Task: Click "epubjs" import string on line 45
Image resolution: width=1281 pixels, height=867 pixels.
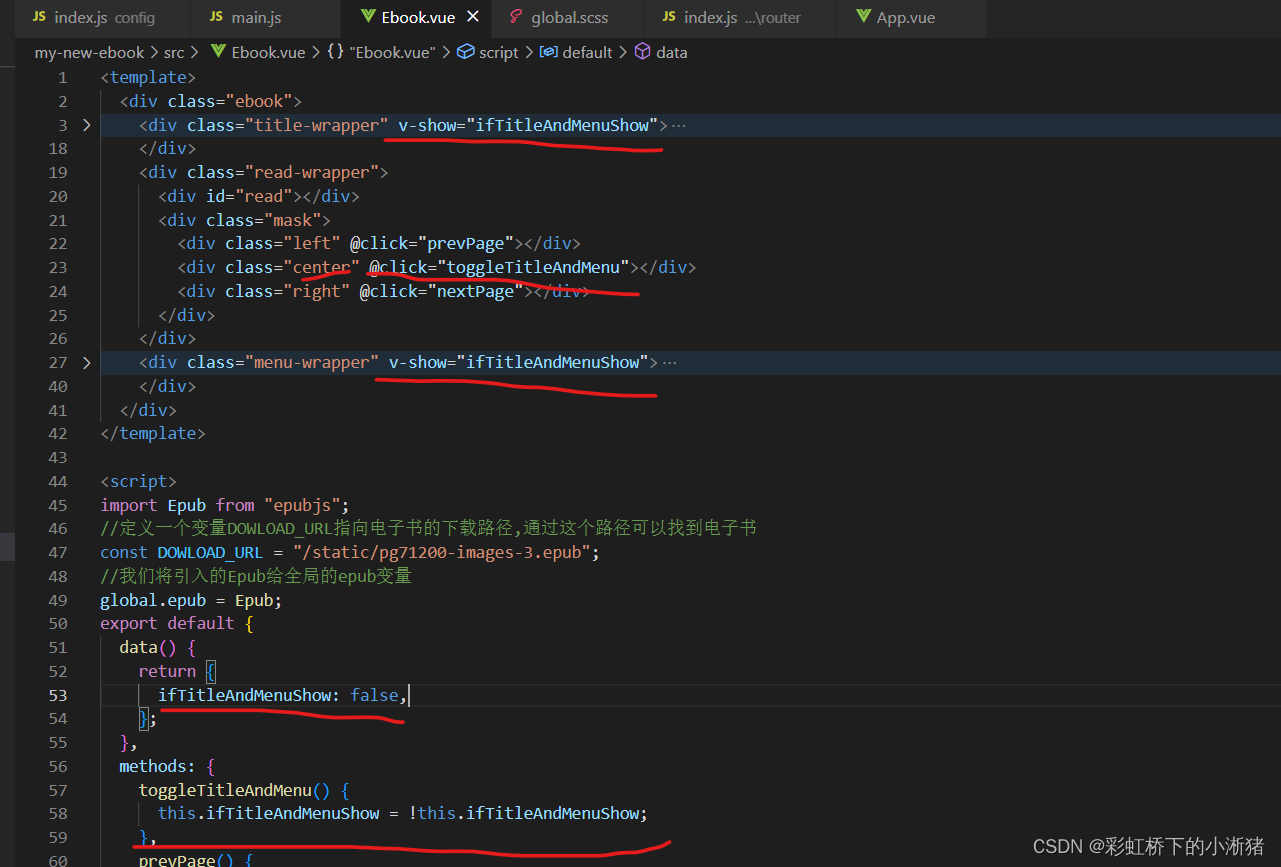Action: [x=302, y=505]
